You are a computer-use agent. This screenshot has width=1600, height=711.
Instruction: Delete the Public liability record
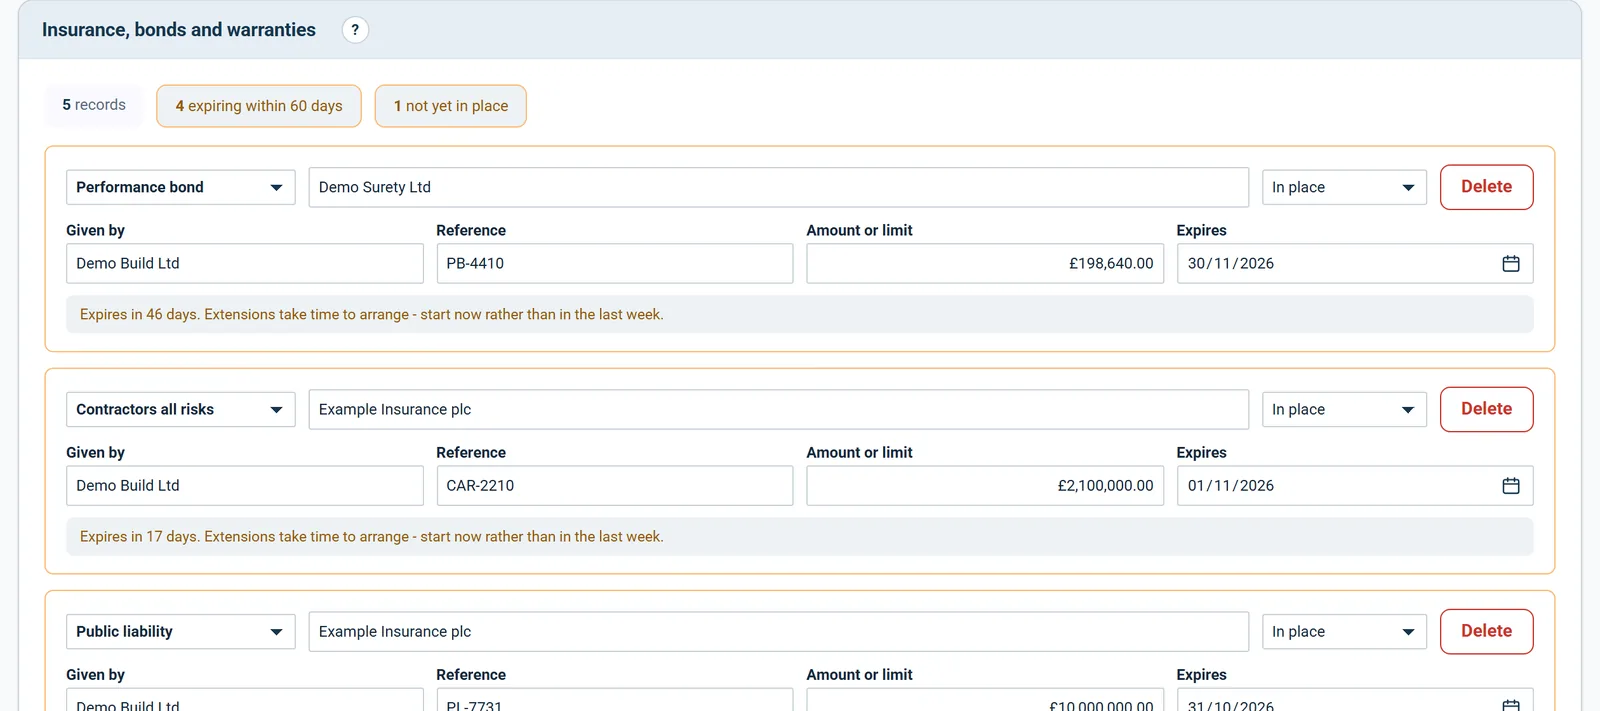tap(1486, 631)
